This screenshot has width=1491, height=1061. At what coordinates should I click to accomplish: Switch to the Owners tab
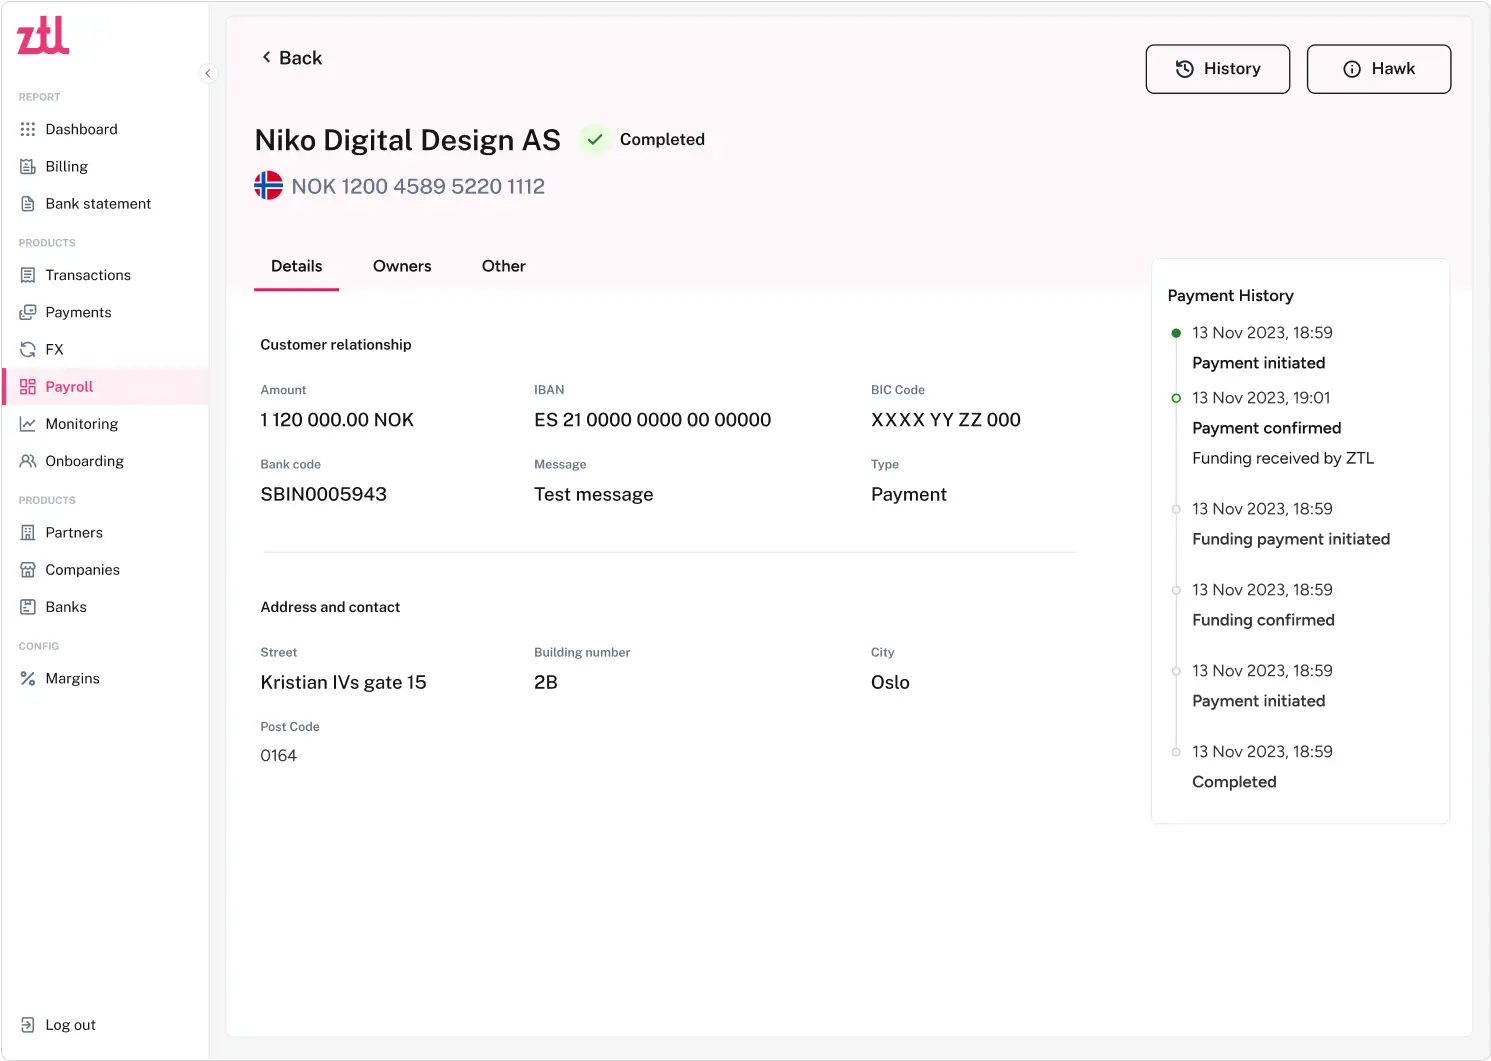coord(402,266)
